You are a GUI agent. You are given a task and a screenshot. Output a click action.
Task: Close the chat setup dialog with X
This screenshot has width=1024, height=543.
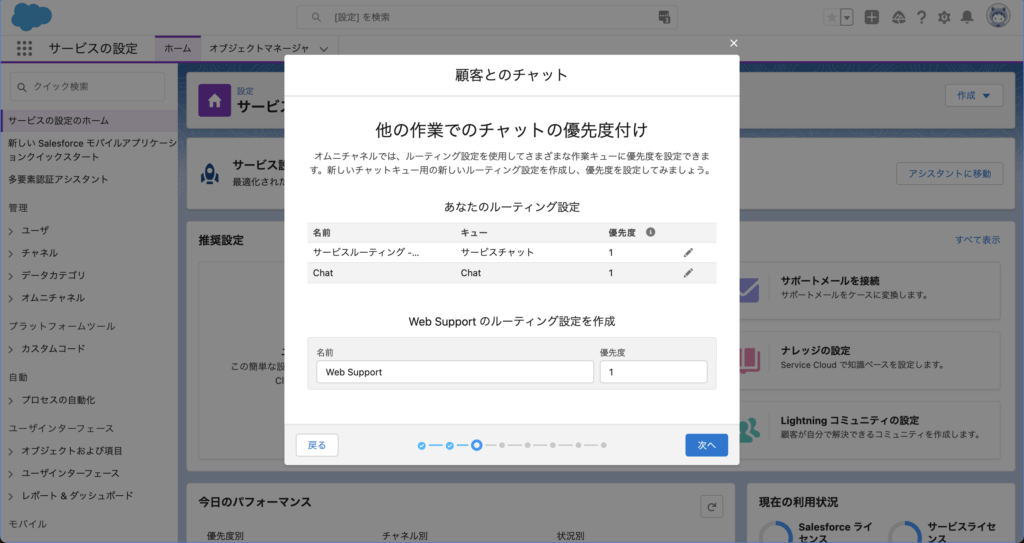pyautogui.click(x=733, y=43)
